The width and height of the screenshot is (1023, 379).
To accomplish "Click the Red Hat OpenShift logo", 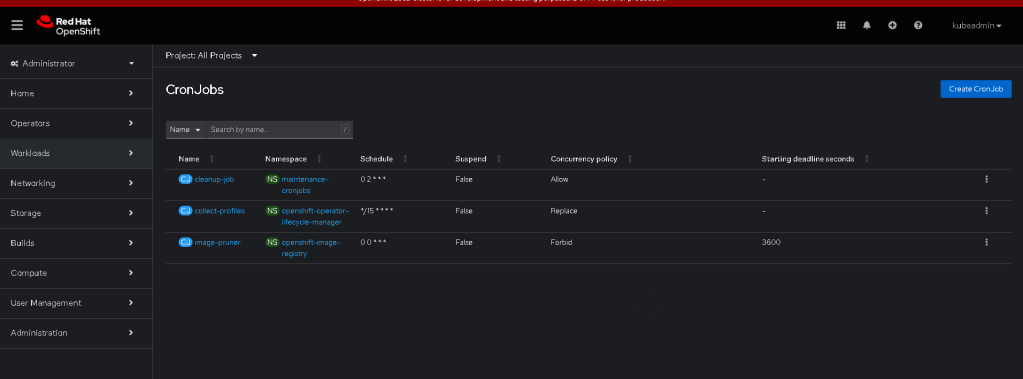I will (x=68, y=25).
